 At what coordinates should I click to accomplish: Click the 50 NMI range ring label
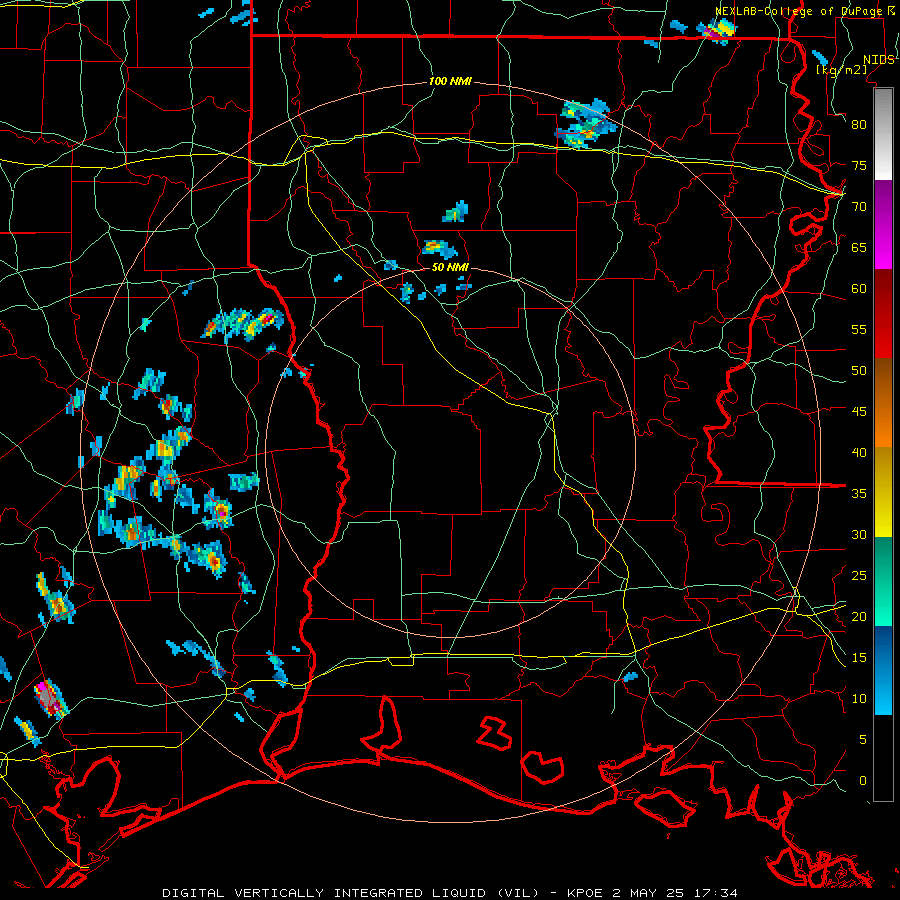point(450,267)
